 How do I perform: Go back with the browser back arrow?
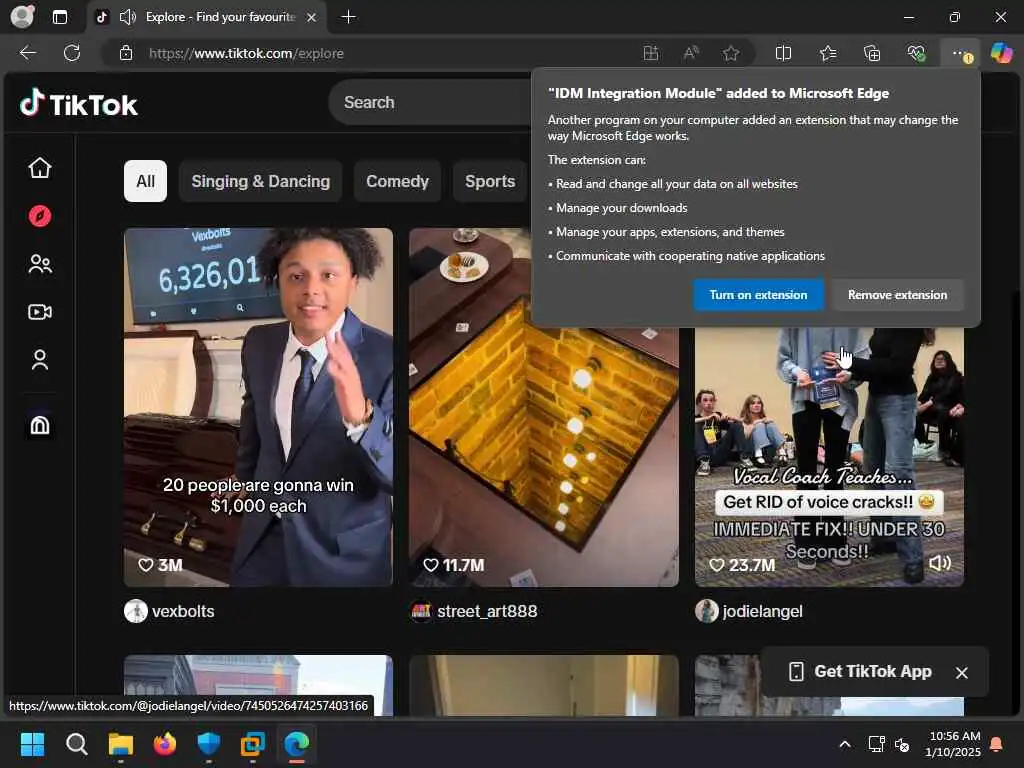pyautogui.click(x=27, y=53)
